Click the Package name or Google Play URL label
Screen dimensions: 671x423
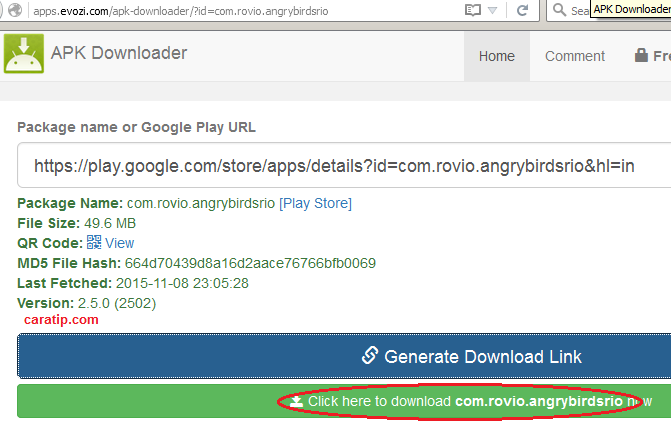[x=137, y=127]
